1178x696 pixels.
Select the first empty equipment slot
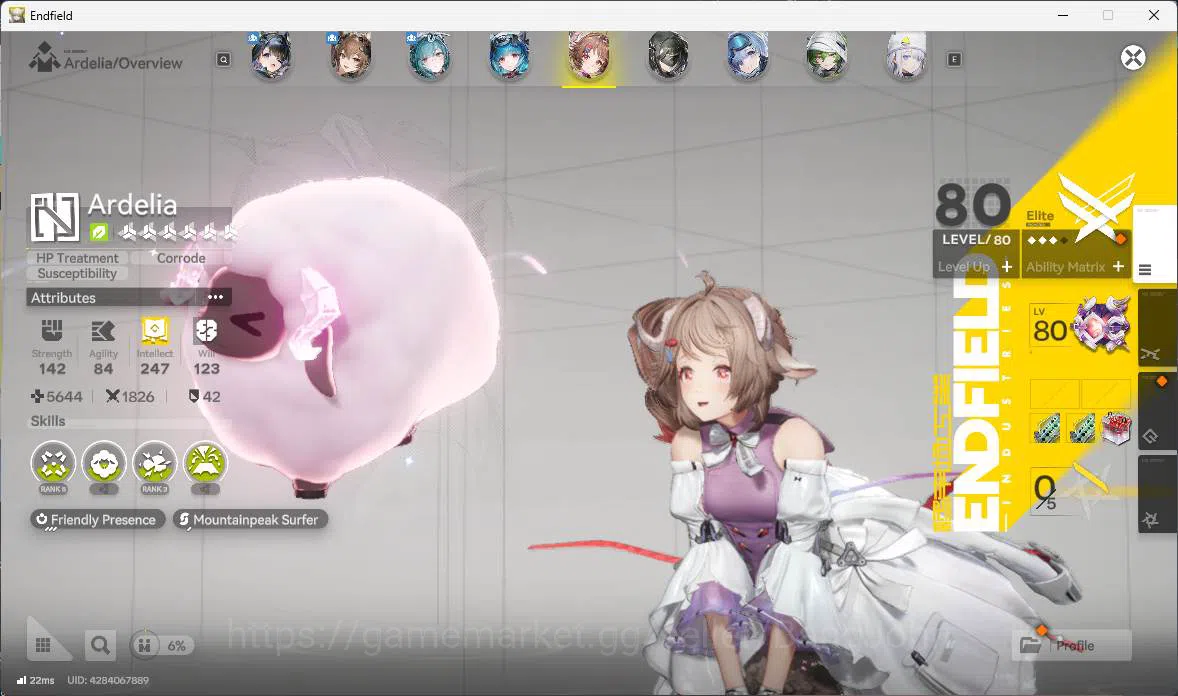(1054, 394)
